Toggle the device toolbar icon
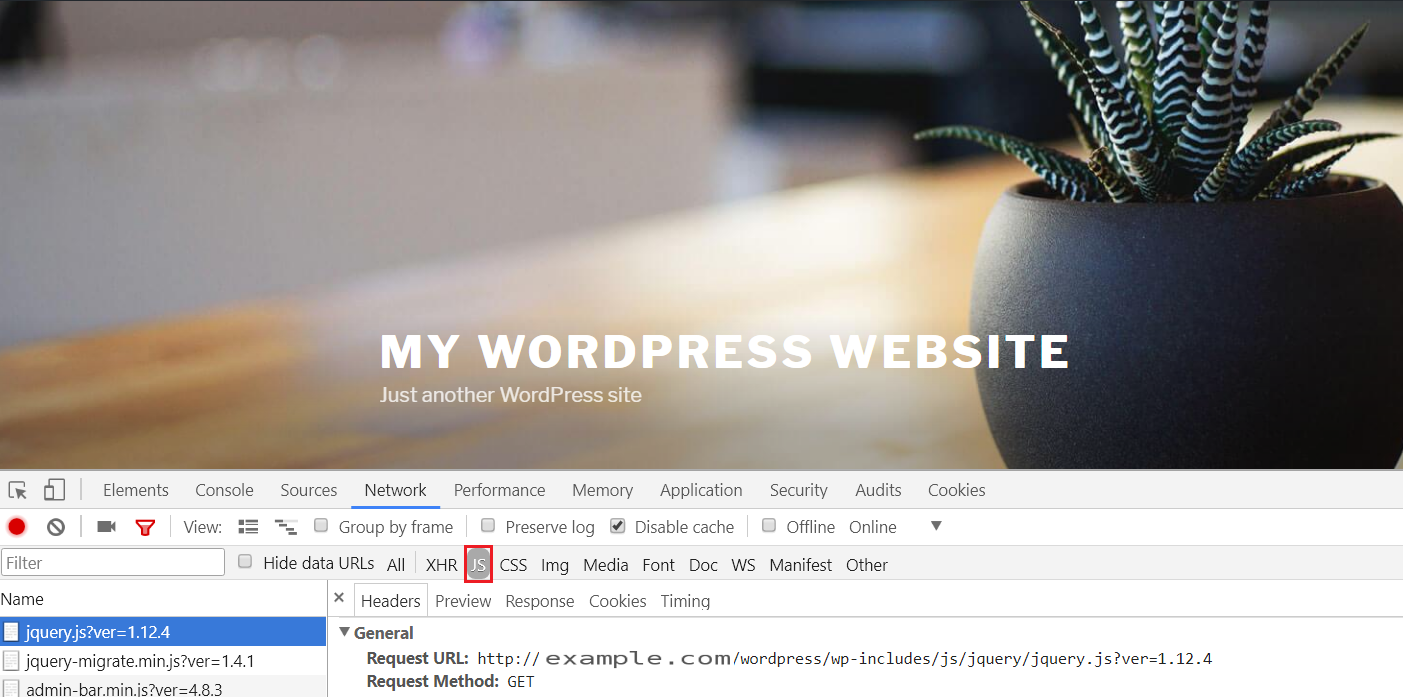Image resolution: width=1404 pixels, height=697 pixels. pyautogui.click(x=54, y=490)
